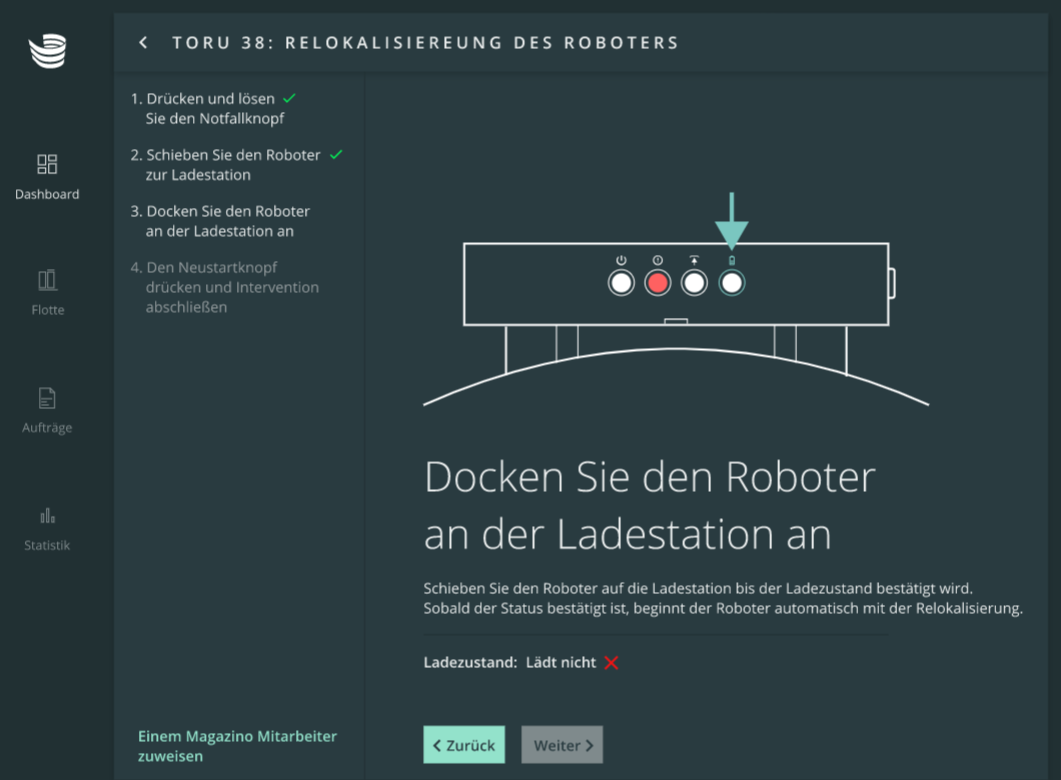Click green checkmark beside step 1
The width and height of the screenshot is (1061, 780).
tap(289, 99)
